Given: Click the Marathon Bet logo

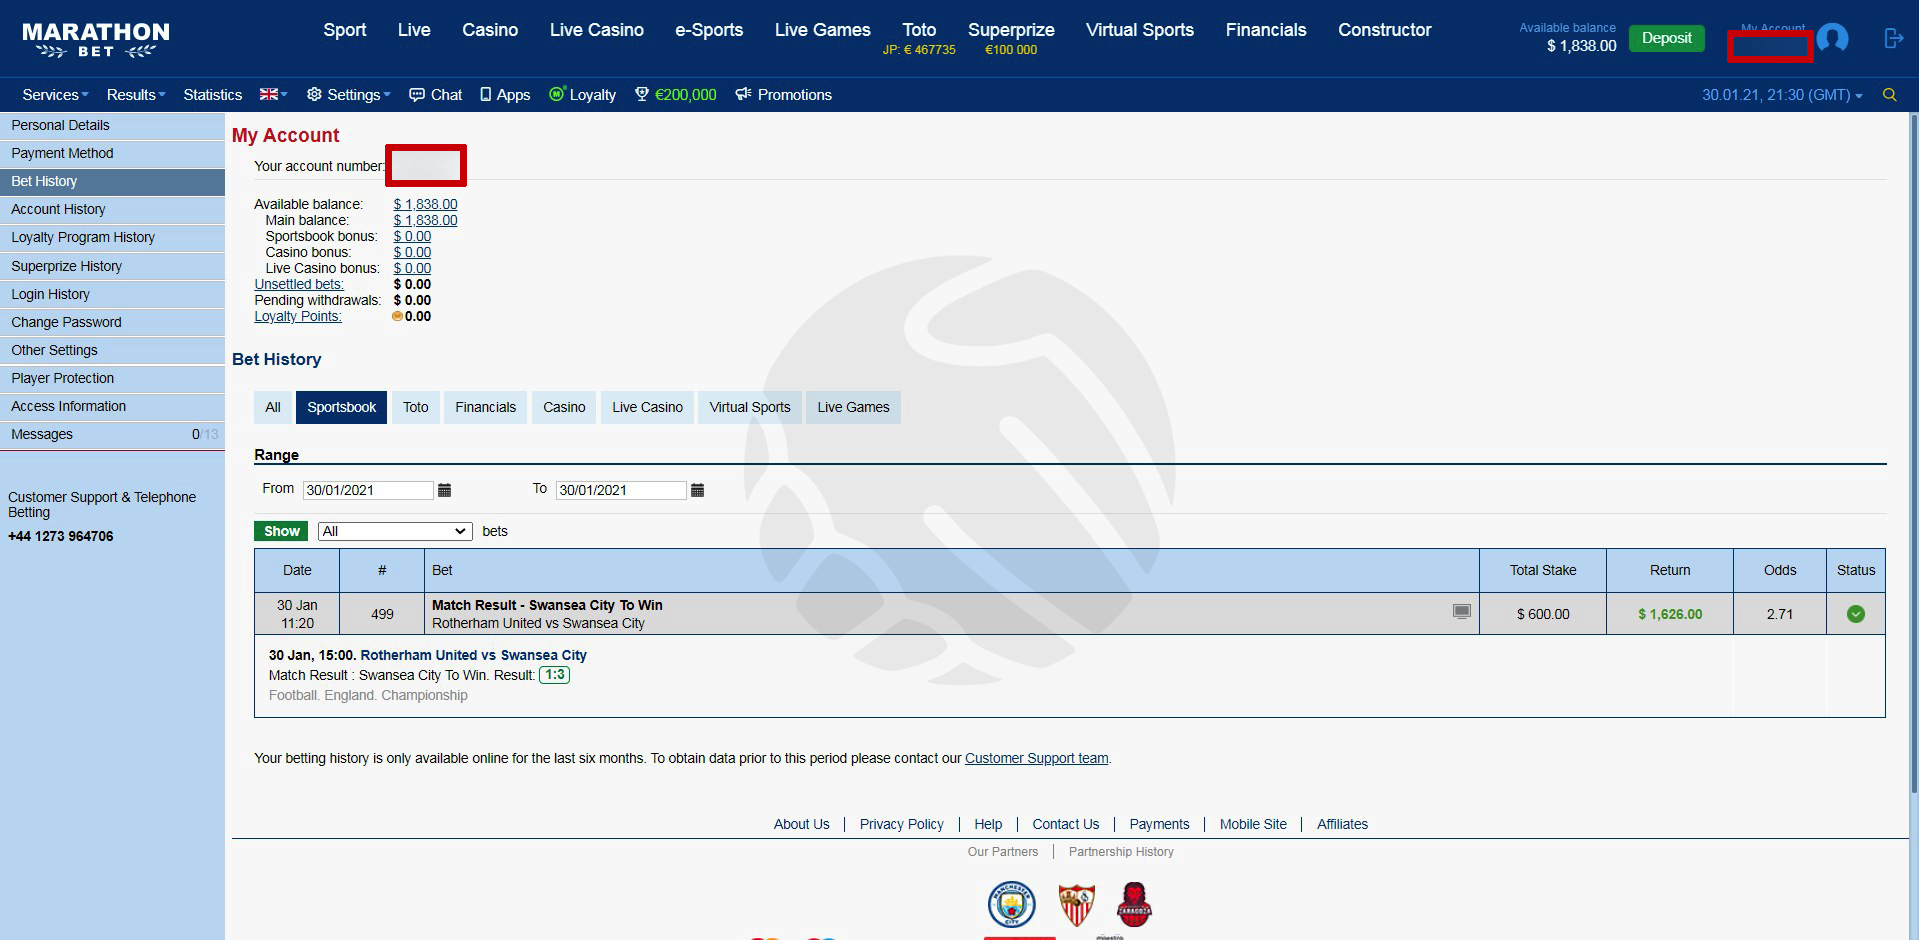Looking at the screenshot, I should click(96, 40).
